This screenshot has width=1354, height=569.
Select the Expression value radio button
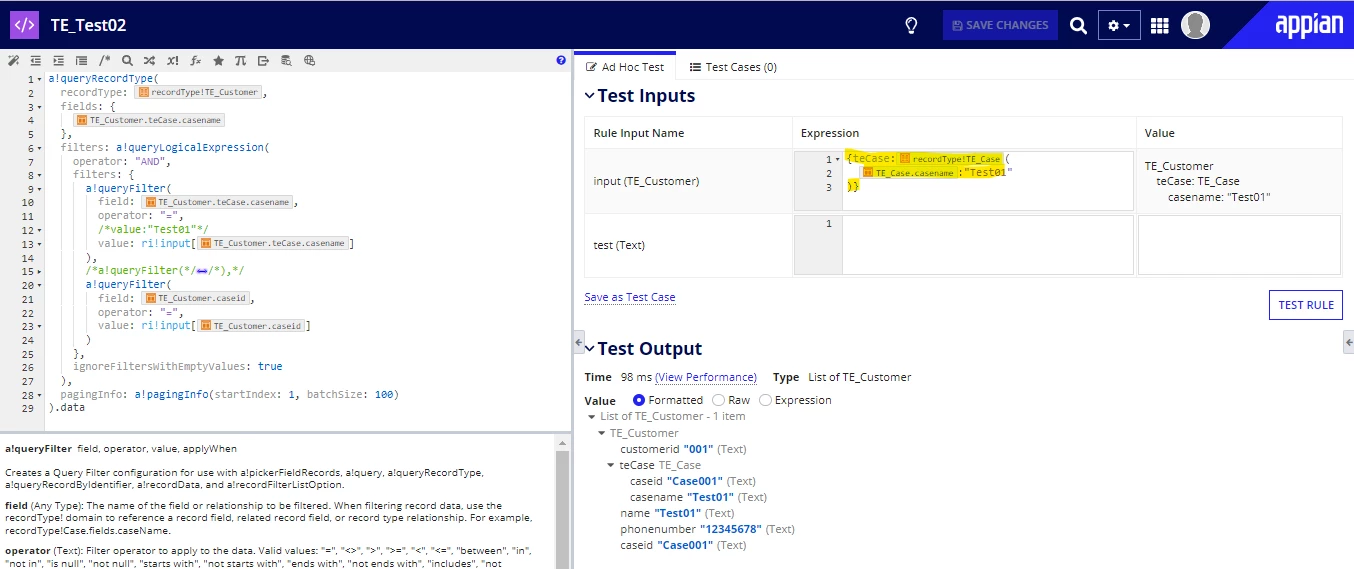pos(765,400)
